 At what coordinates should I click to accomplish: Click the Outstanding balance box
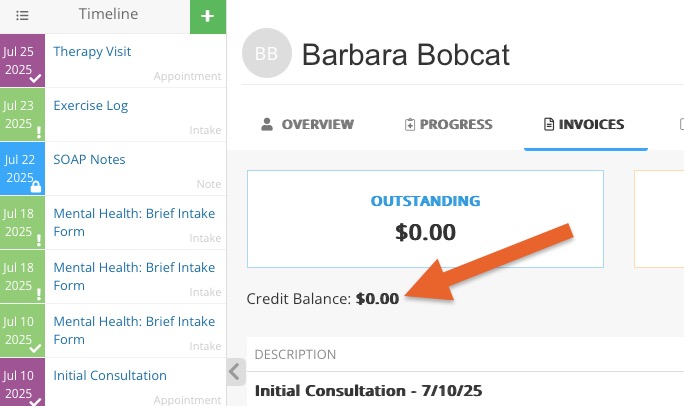(x=425, y=219)
